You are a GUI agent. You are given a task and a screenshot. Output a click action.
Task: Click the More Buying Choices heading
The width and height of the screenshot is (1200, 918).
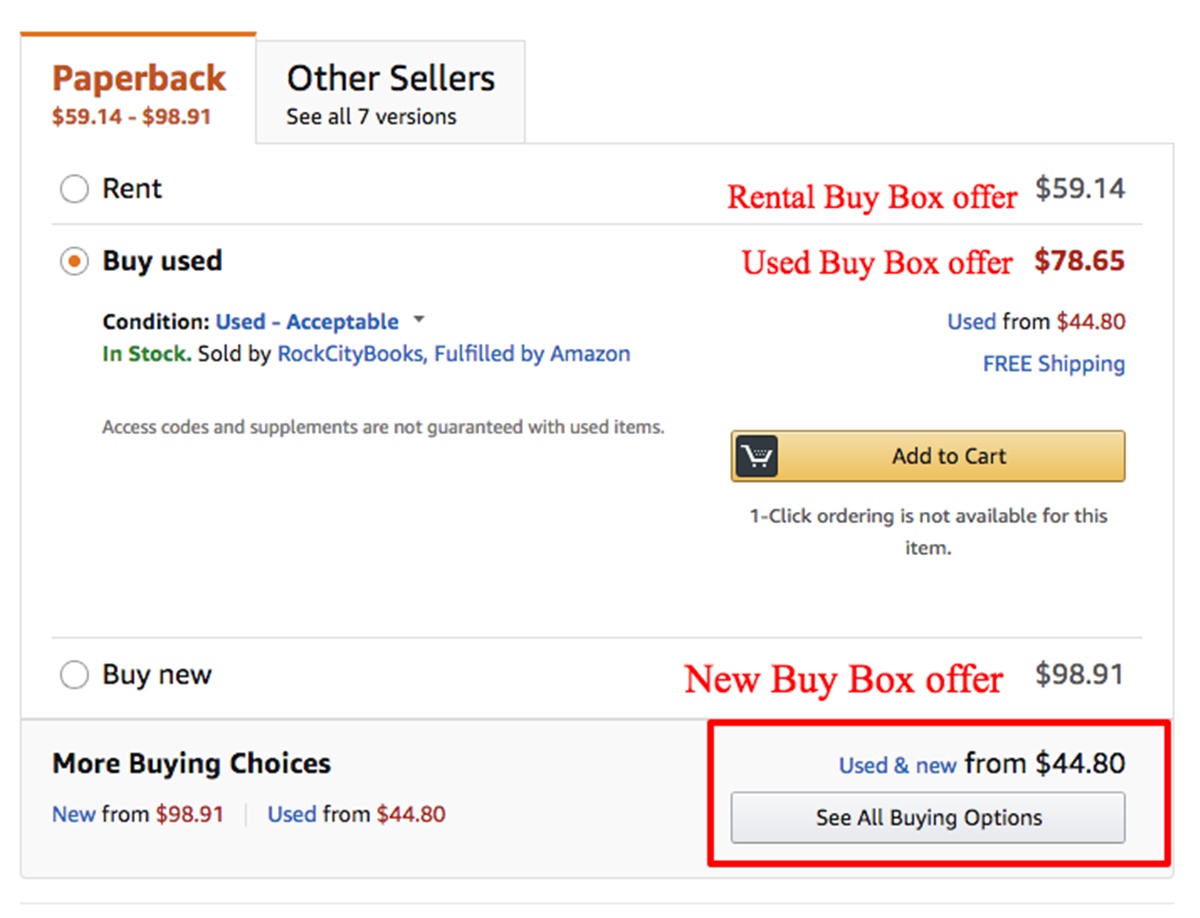191,764
